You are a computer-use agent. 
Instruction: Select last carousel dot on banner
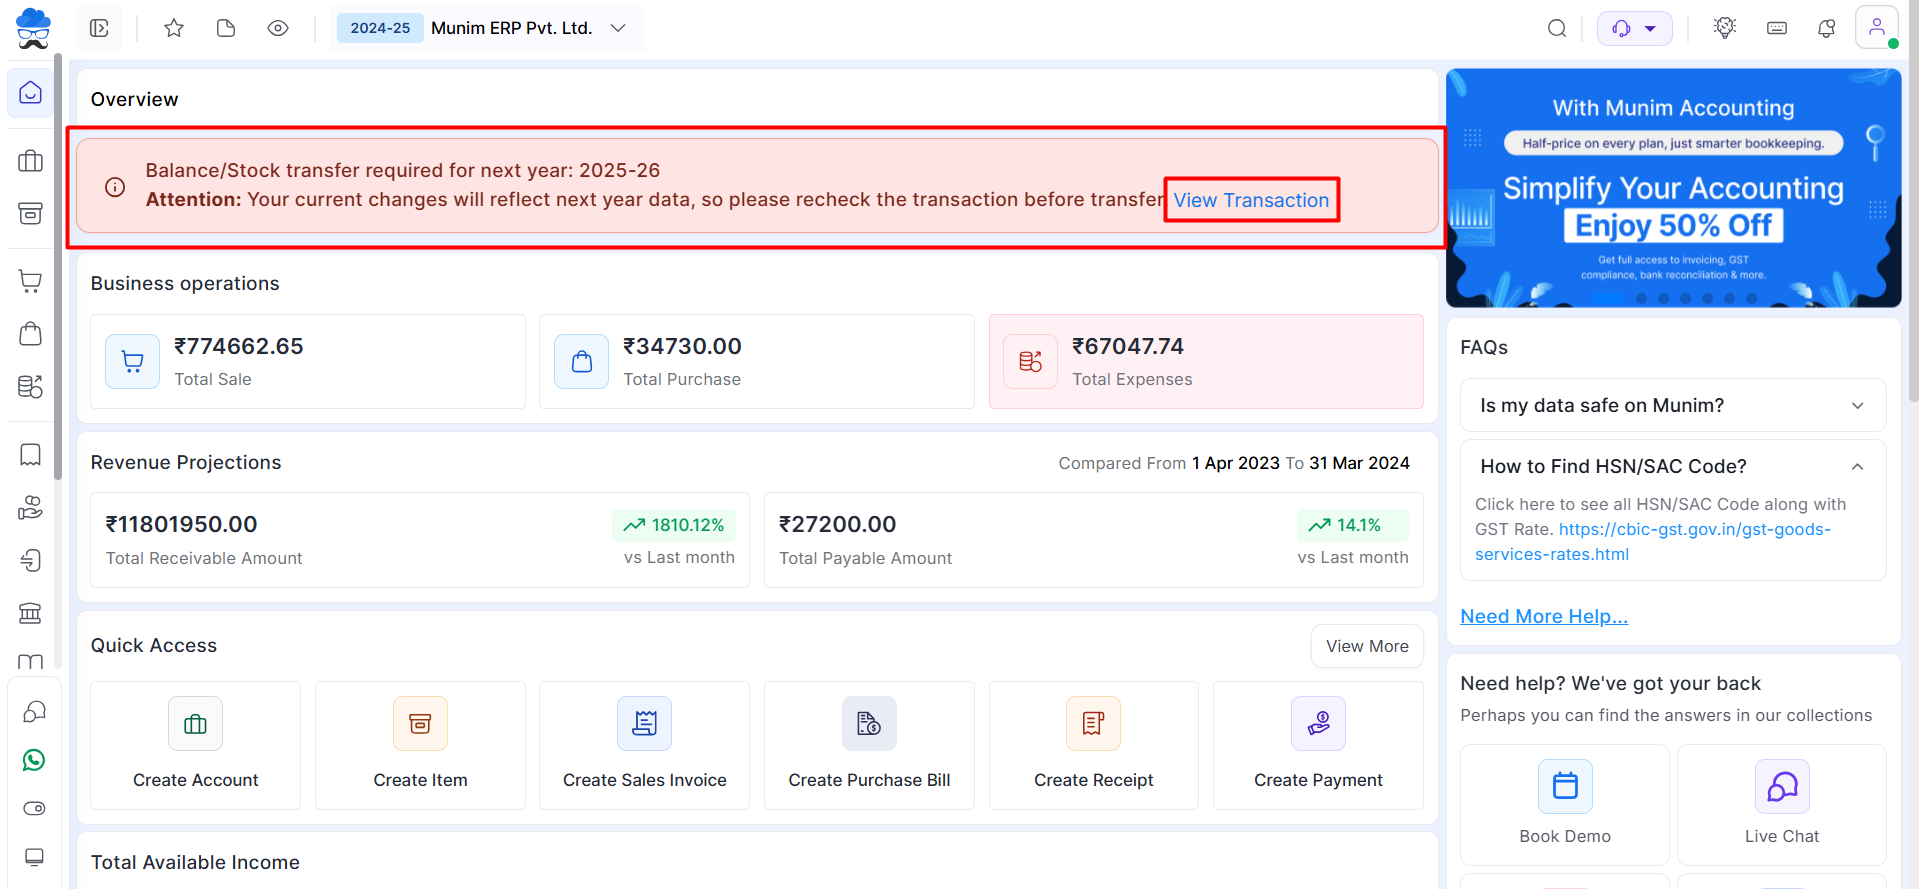pos(1751,298)
